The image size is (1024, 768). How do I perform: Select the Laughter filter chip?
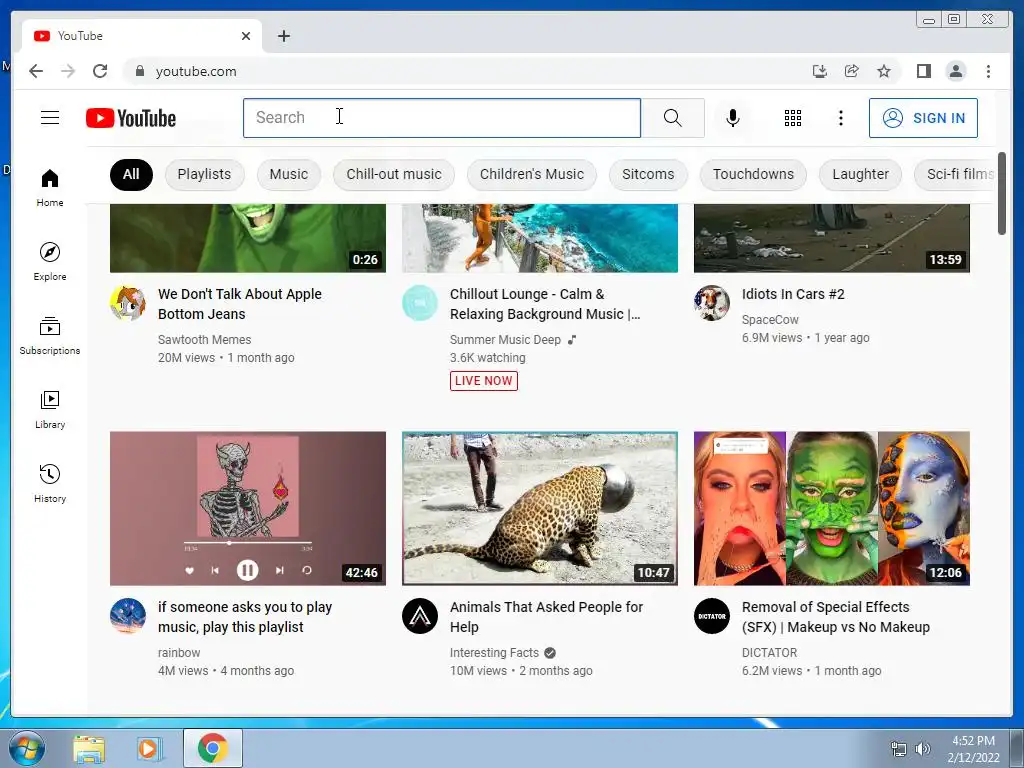click(860, 174)
